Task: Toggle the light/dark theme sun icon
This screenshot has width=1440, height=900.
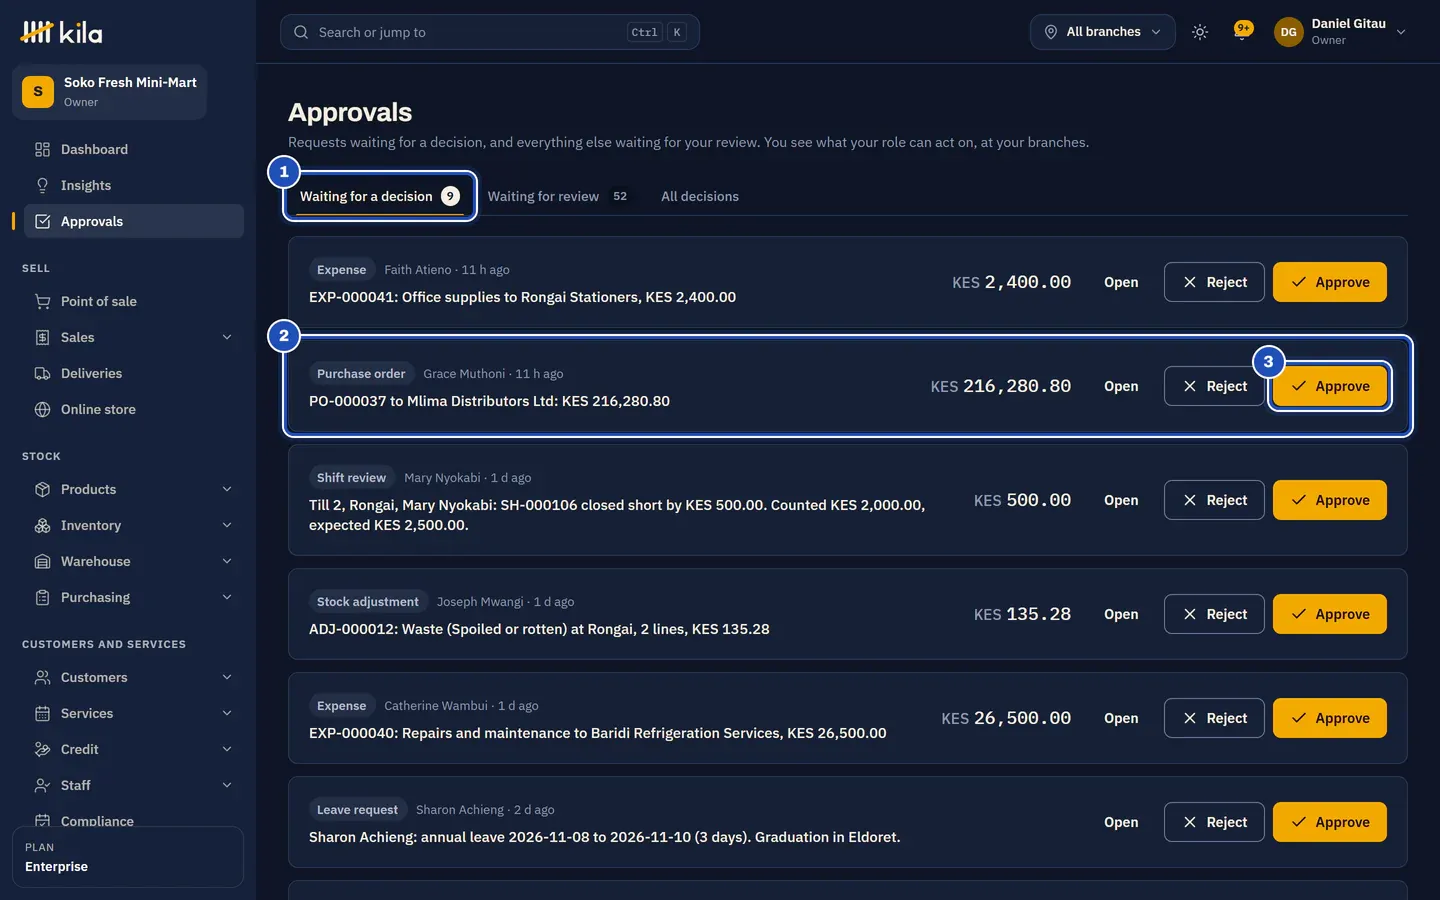Action: point(1200,32)
